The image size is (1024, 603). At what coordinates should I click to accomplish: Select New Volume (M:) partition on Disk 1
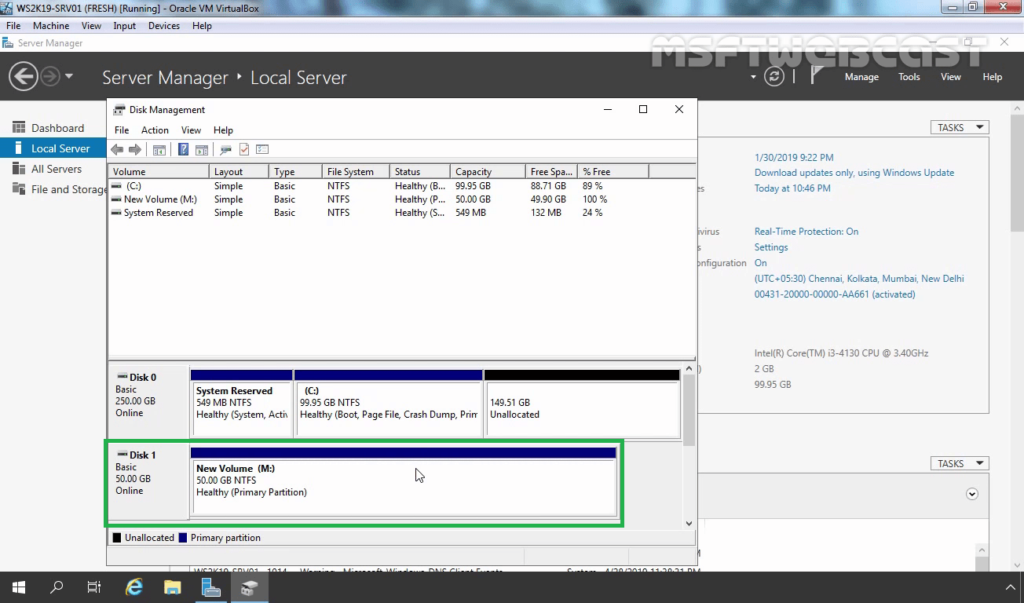tap(404, 481)
